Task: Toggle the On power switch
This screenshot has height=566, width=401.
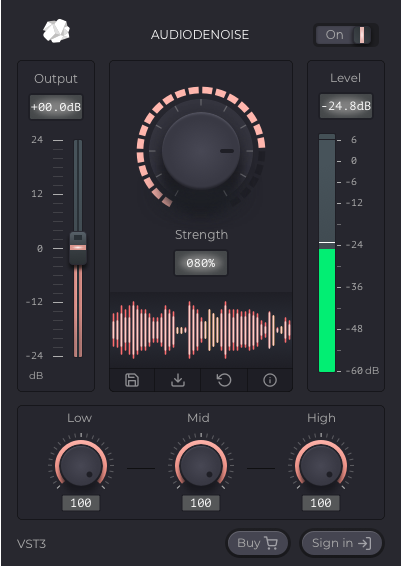Action: click(345, 35)
